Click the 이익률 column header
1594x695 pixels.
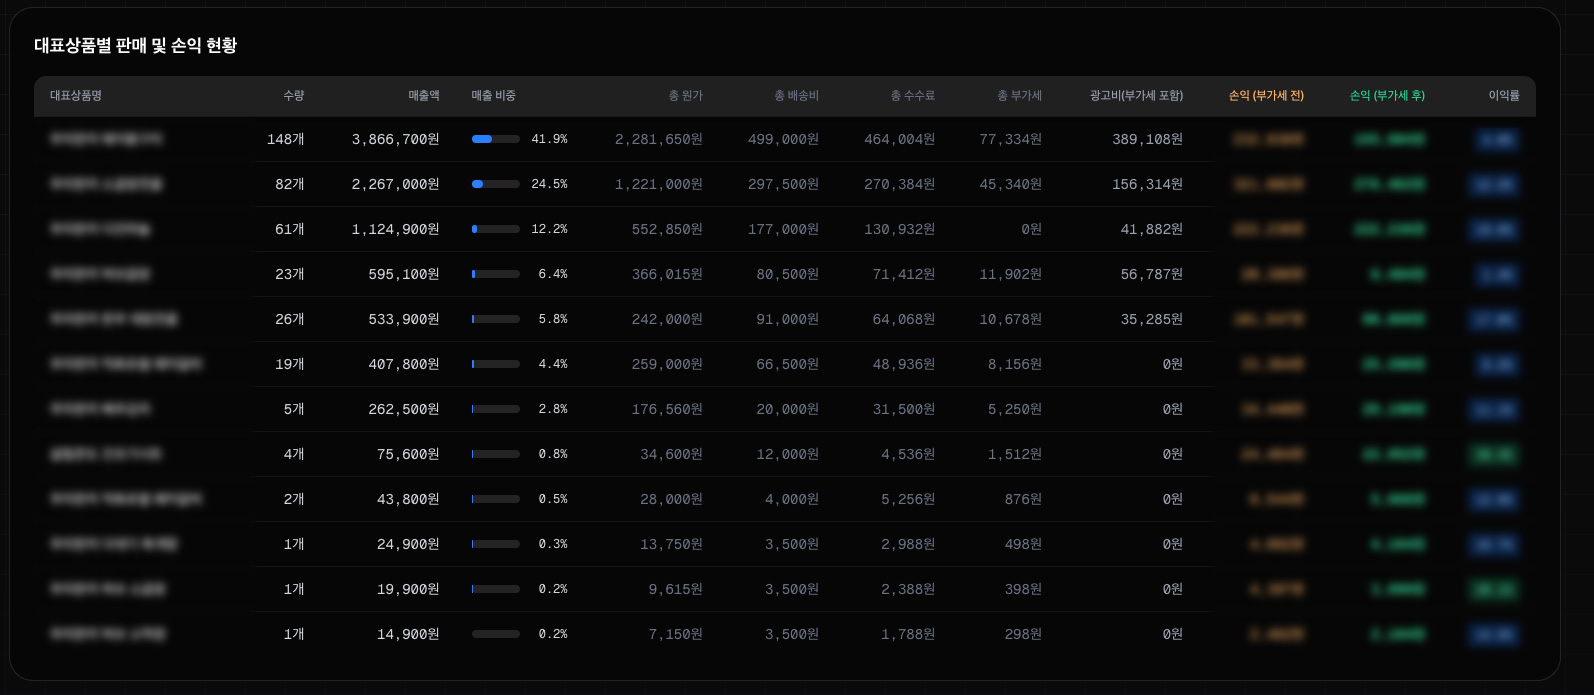click(x=1504, y=96)
